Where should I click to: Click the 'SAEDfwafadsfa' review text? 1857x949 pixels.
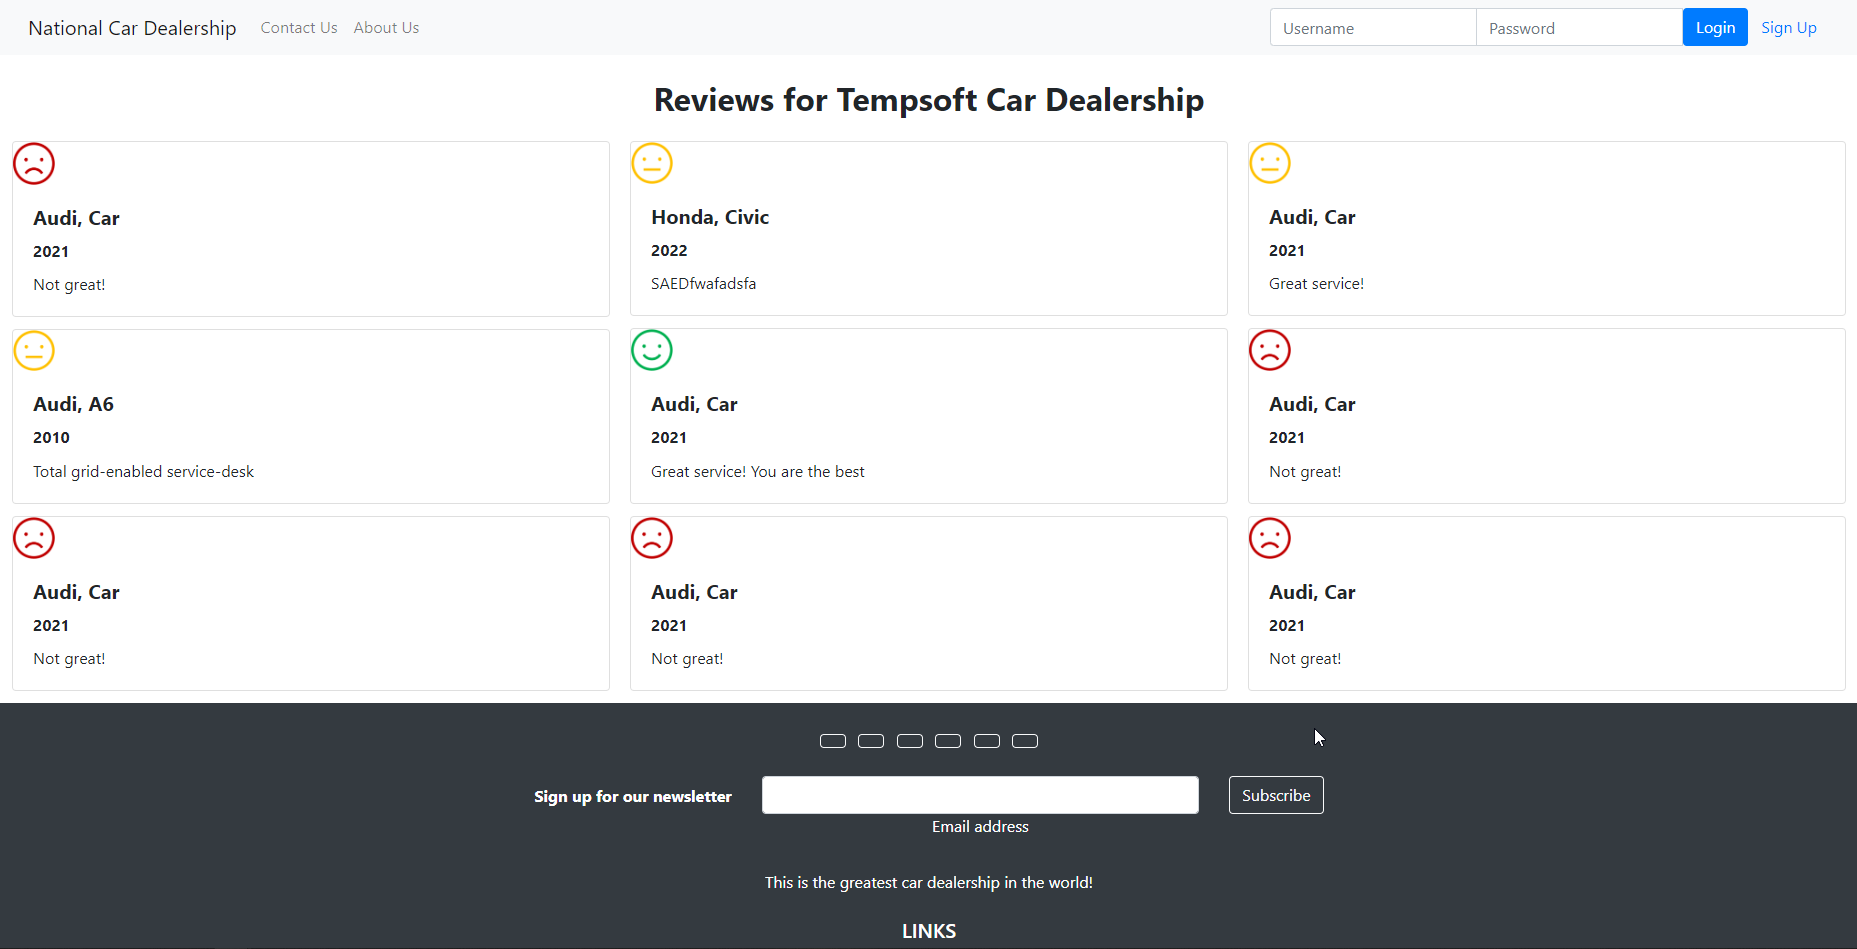click(703, 284)
